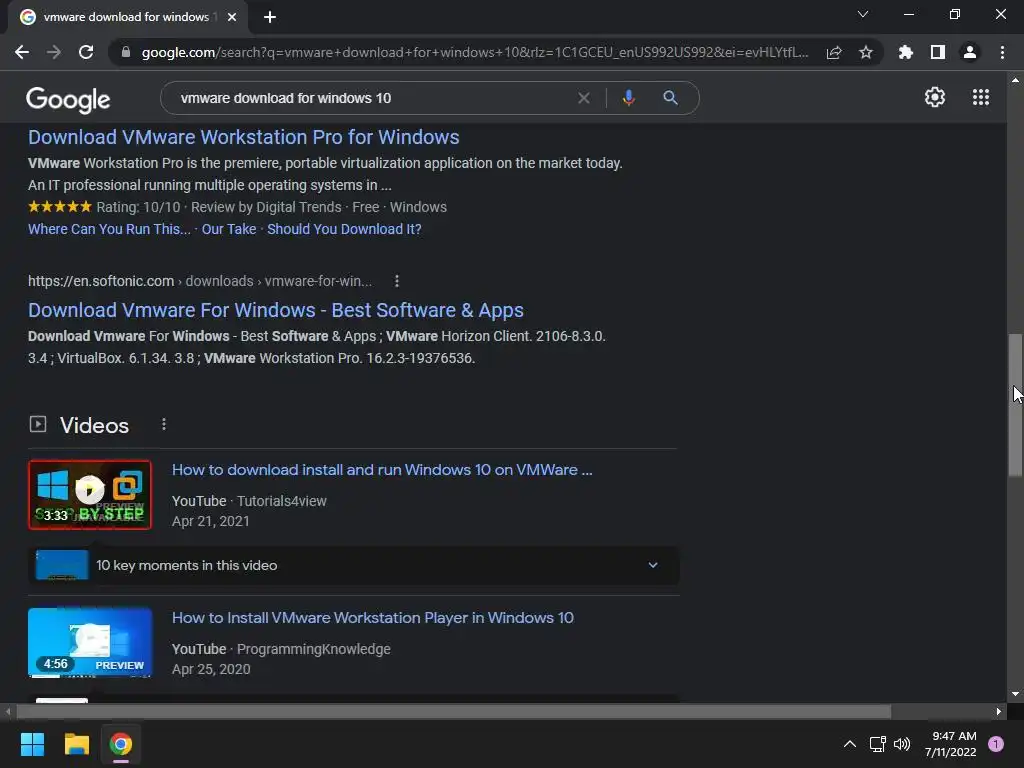1024x768 pixels.
Task: Open Should You Download It sitelink
Action: 344,229
